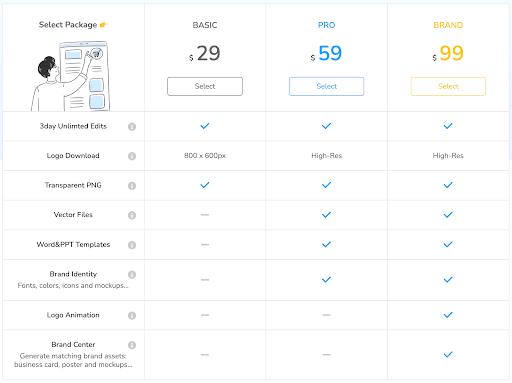Show info for Vector Files row
Image resolution: width=512 pixels, height=383 pixels.
click(132, 215)
